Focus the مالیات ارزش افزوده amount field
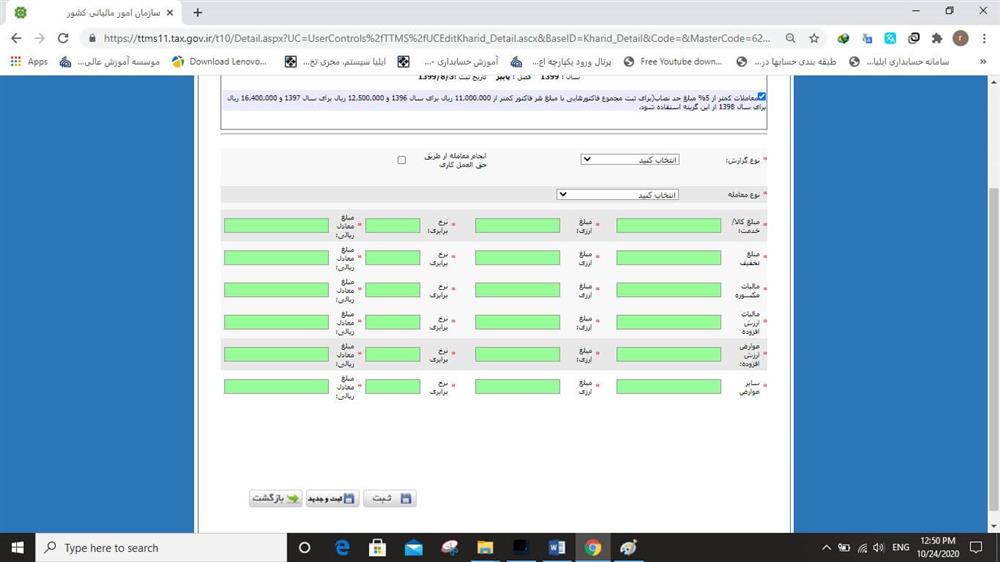This screenshot has height=562, width=1000. 668,322
